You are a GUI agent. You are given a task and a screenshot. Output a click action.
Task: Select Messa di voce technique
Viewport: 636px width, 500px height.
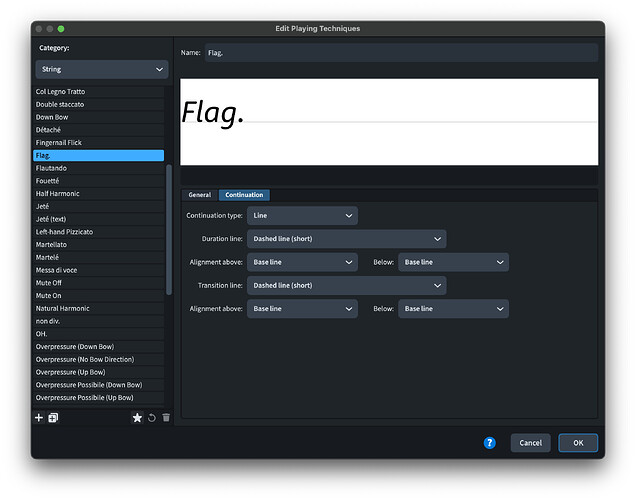point(99,270)
